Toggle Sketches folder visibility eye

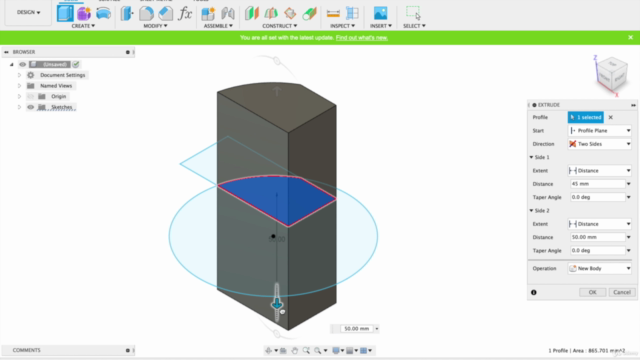tap(31, 107)
